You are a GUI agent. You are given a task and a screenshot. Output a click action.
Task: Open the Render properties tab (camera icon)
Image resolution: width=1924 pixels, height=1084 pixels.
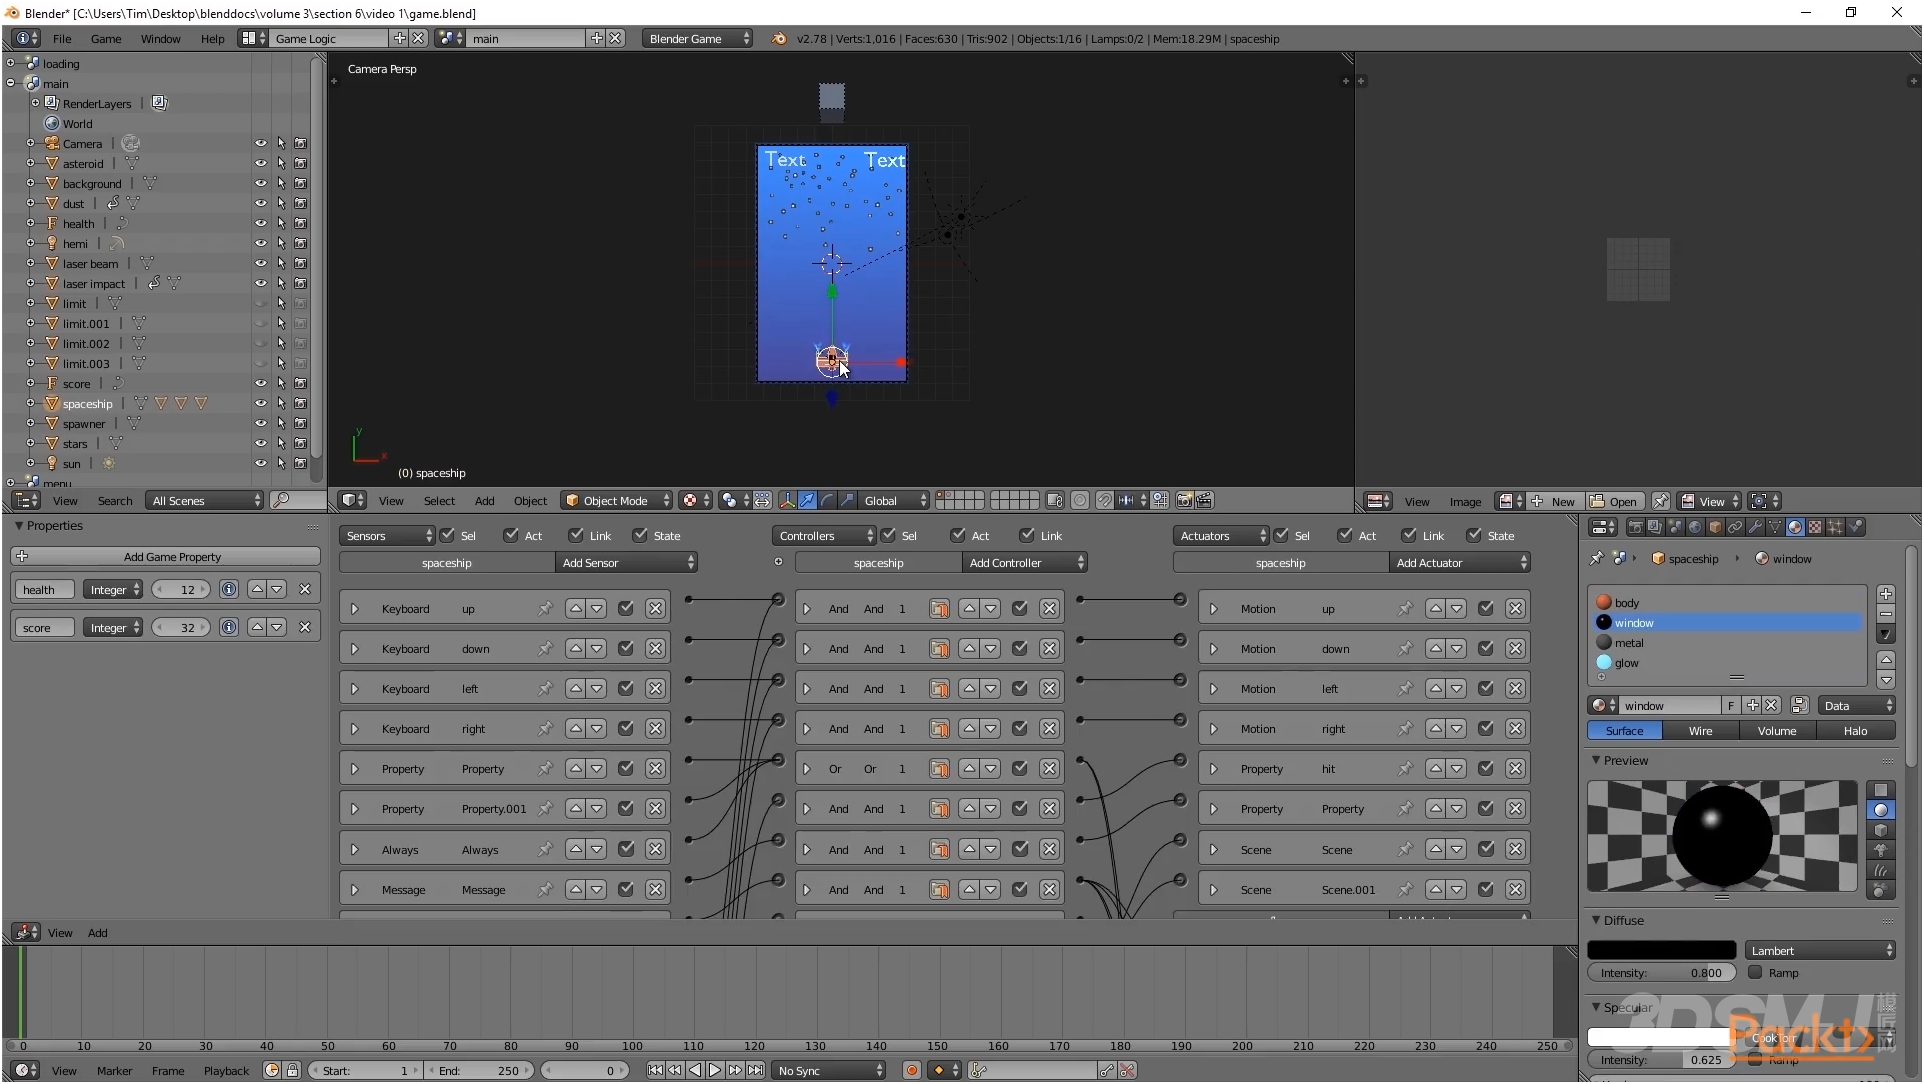(x=1635, y=527)
